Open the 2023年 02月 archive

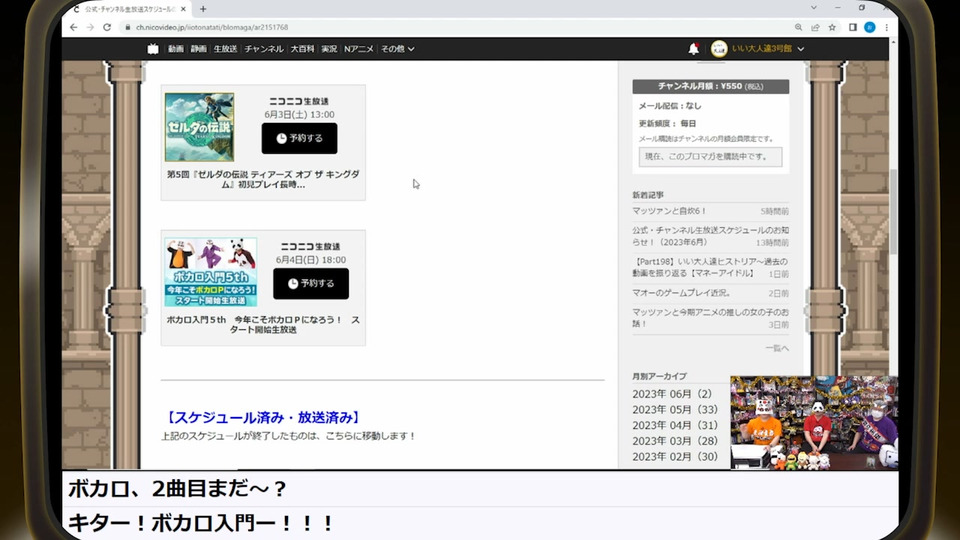tap(675, 457)
